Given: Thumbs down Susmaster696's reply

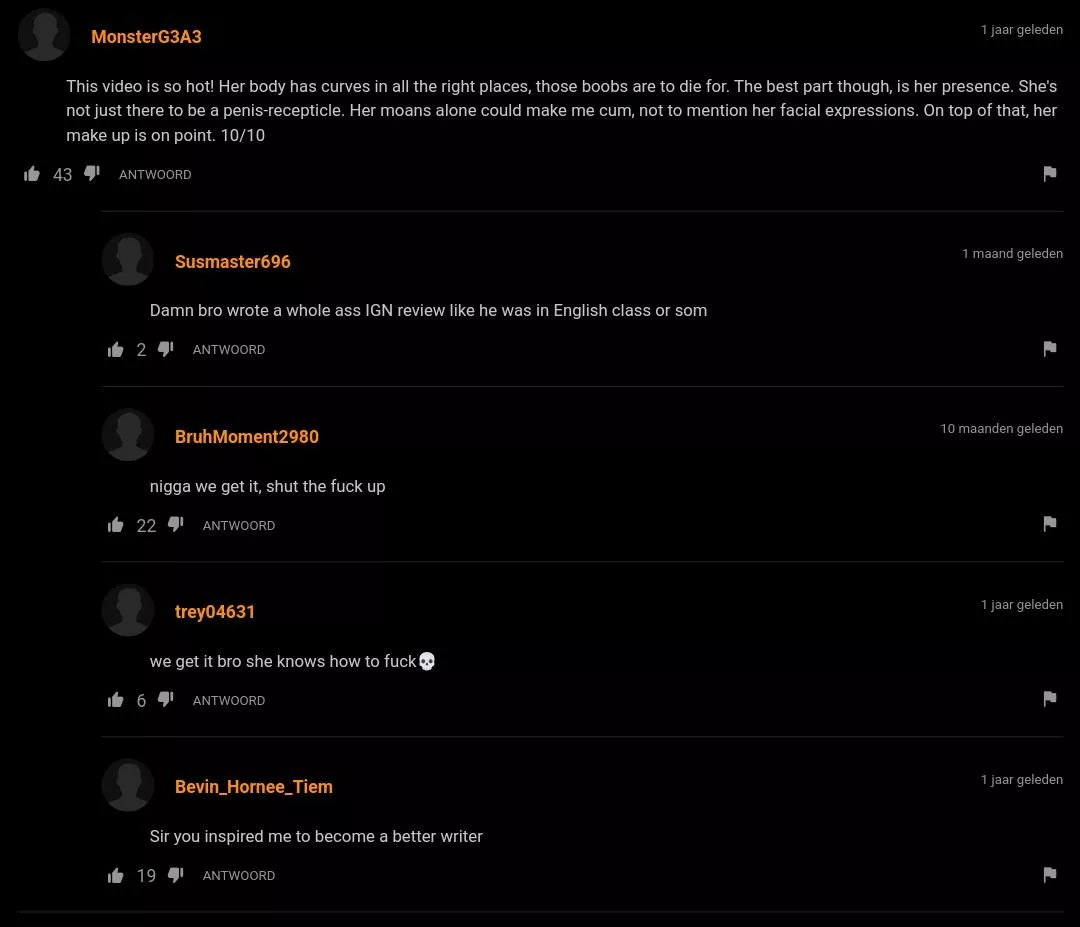Looking at the screenshot, I should coord(166,349).
